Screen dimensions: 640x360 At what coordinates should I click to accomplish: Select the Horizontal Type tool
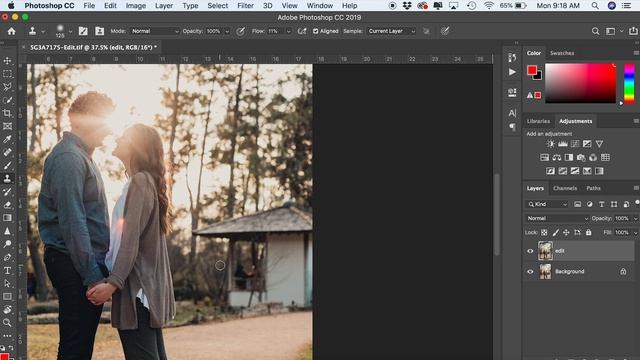click(x=7, y=270)
